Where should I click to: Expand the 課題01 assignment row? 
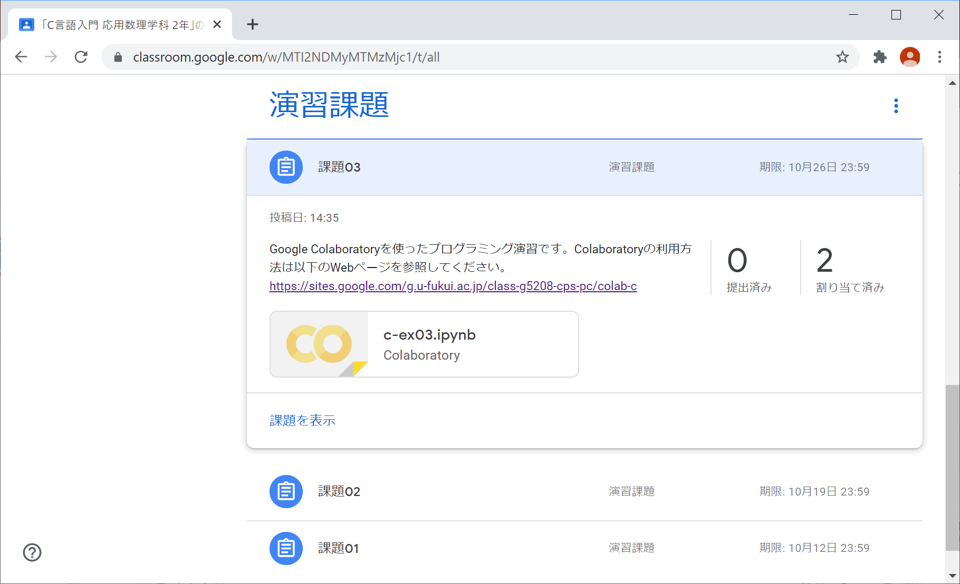[584, 548]
